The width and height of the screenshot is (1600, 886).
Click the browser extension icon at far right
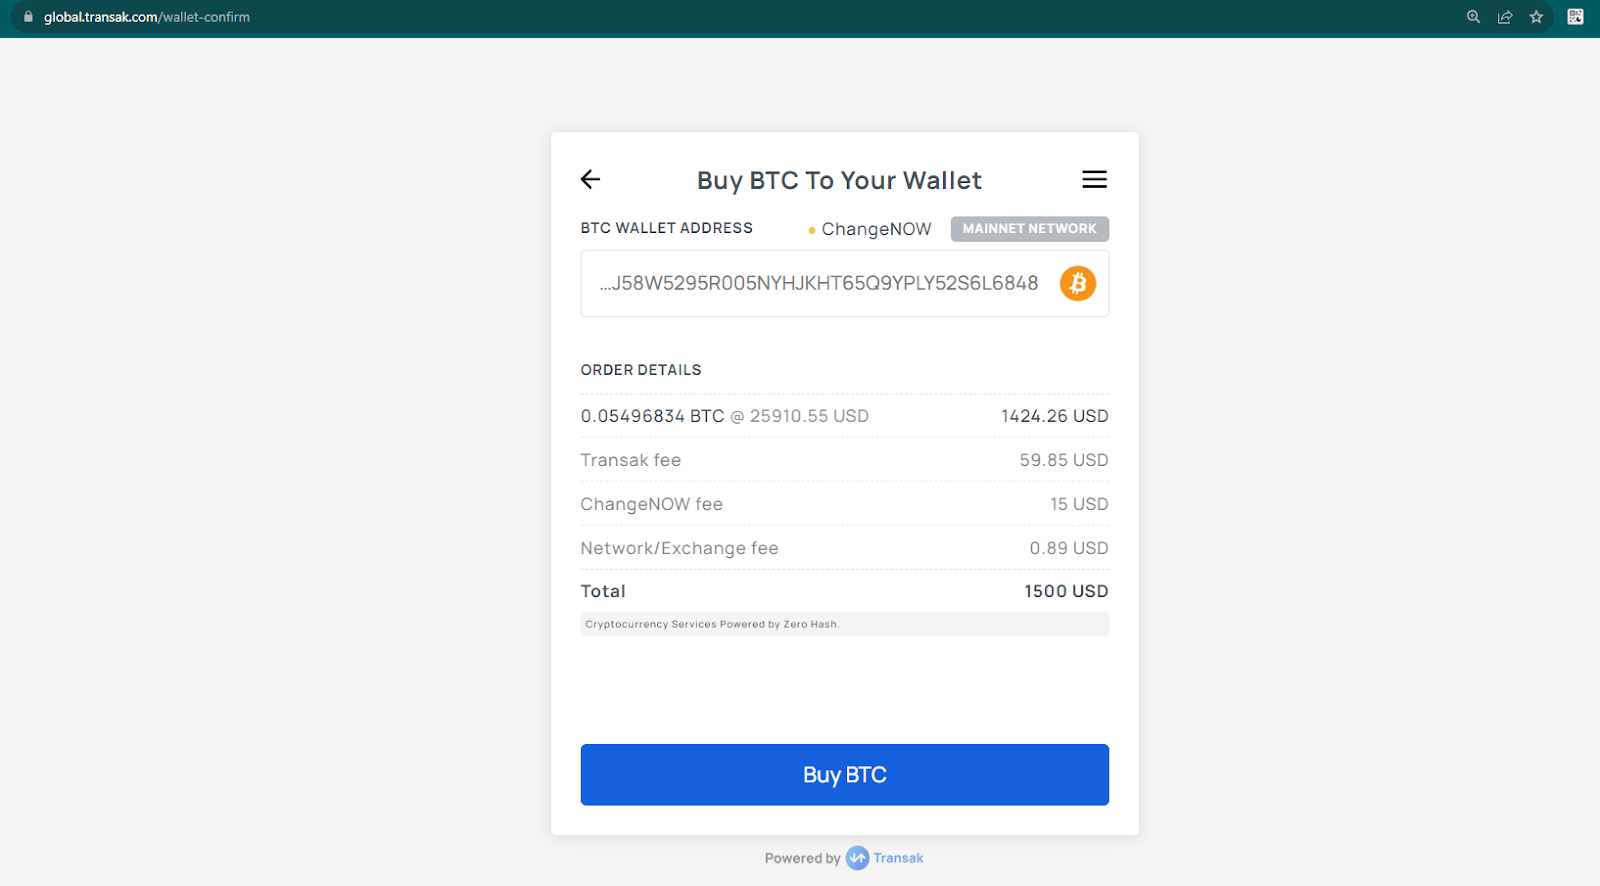point(1575,17)
